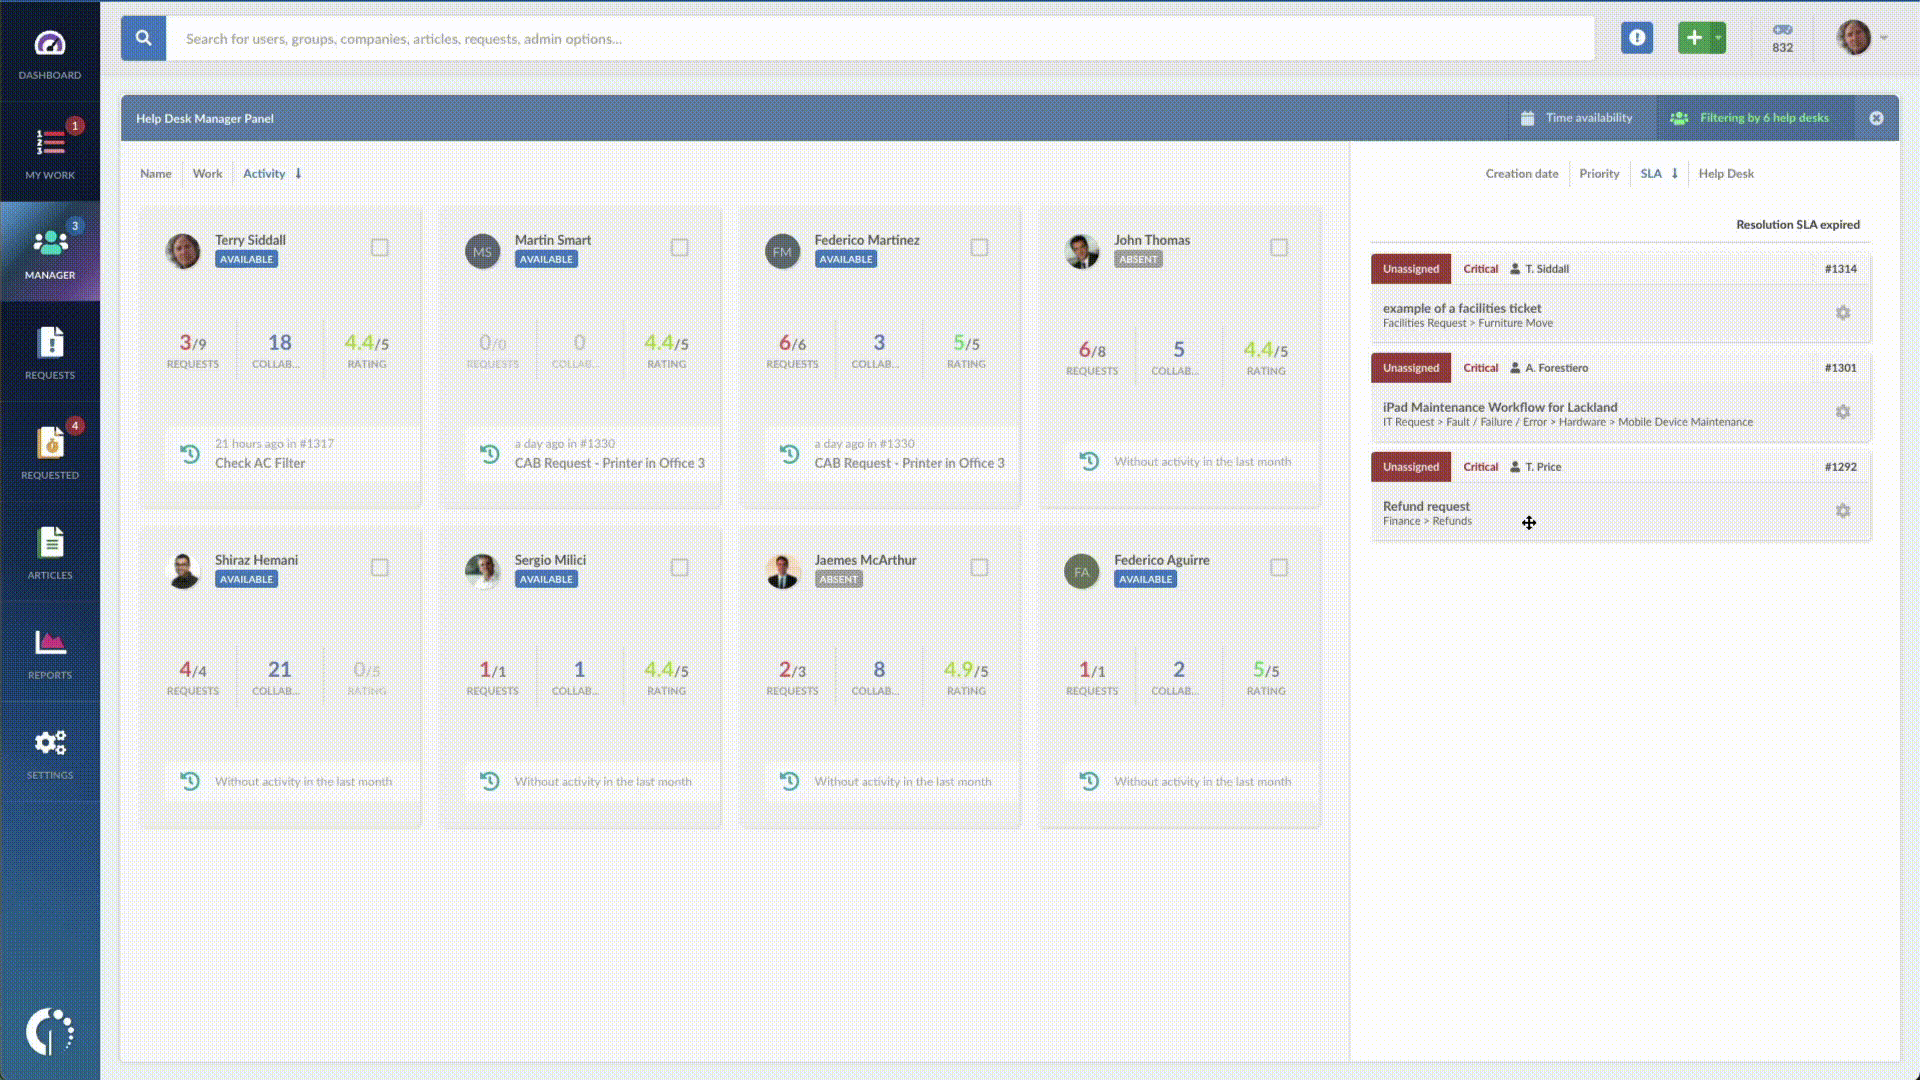Select Martin Smart using his card checkbox
Image resolution: width=1920 pixels, height=1080 pixels.
680,247
